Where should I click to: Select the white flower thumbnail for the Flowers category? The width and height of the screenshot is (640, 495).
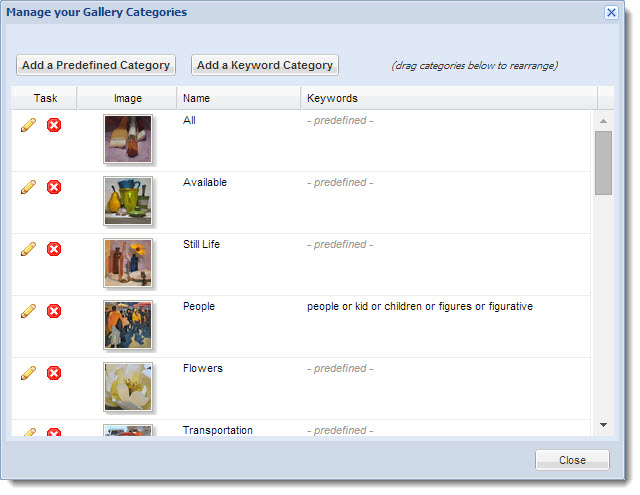pyautogui.click(x=128, y=387)
